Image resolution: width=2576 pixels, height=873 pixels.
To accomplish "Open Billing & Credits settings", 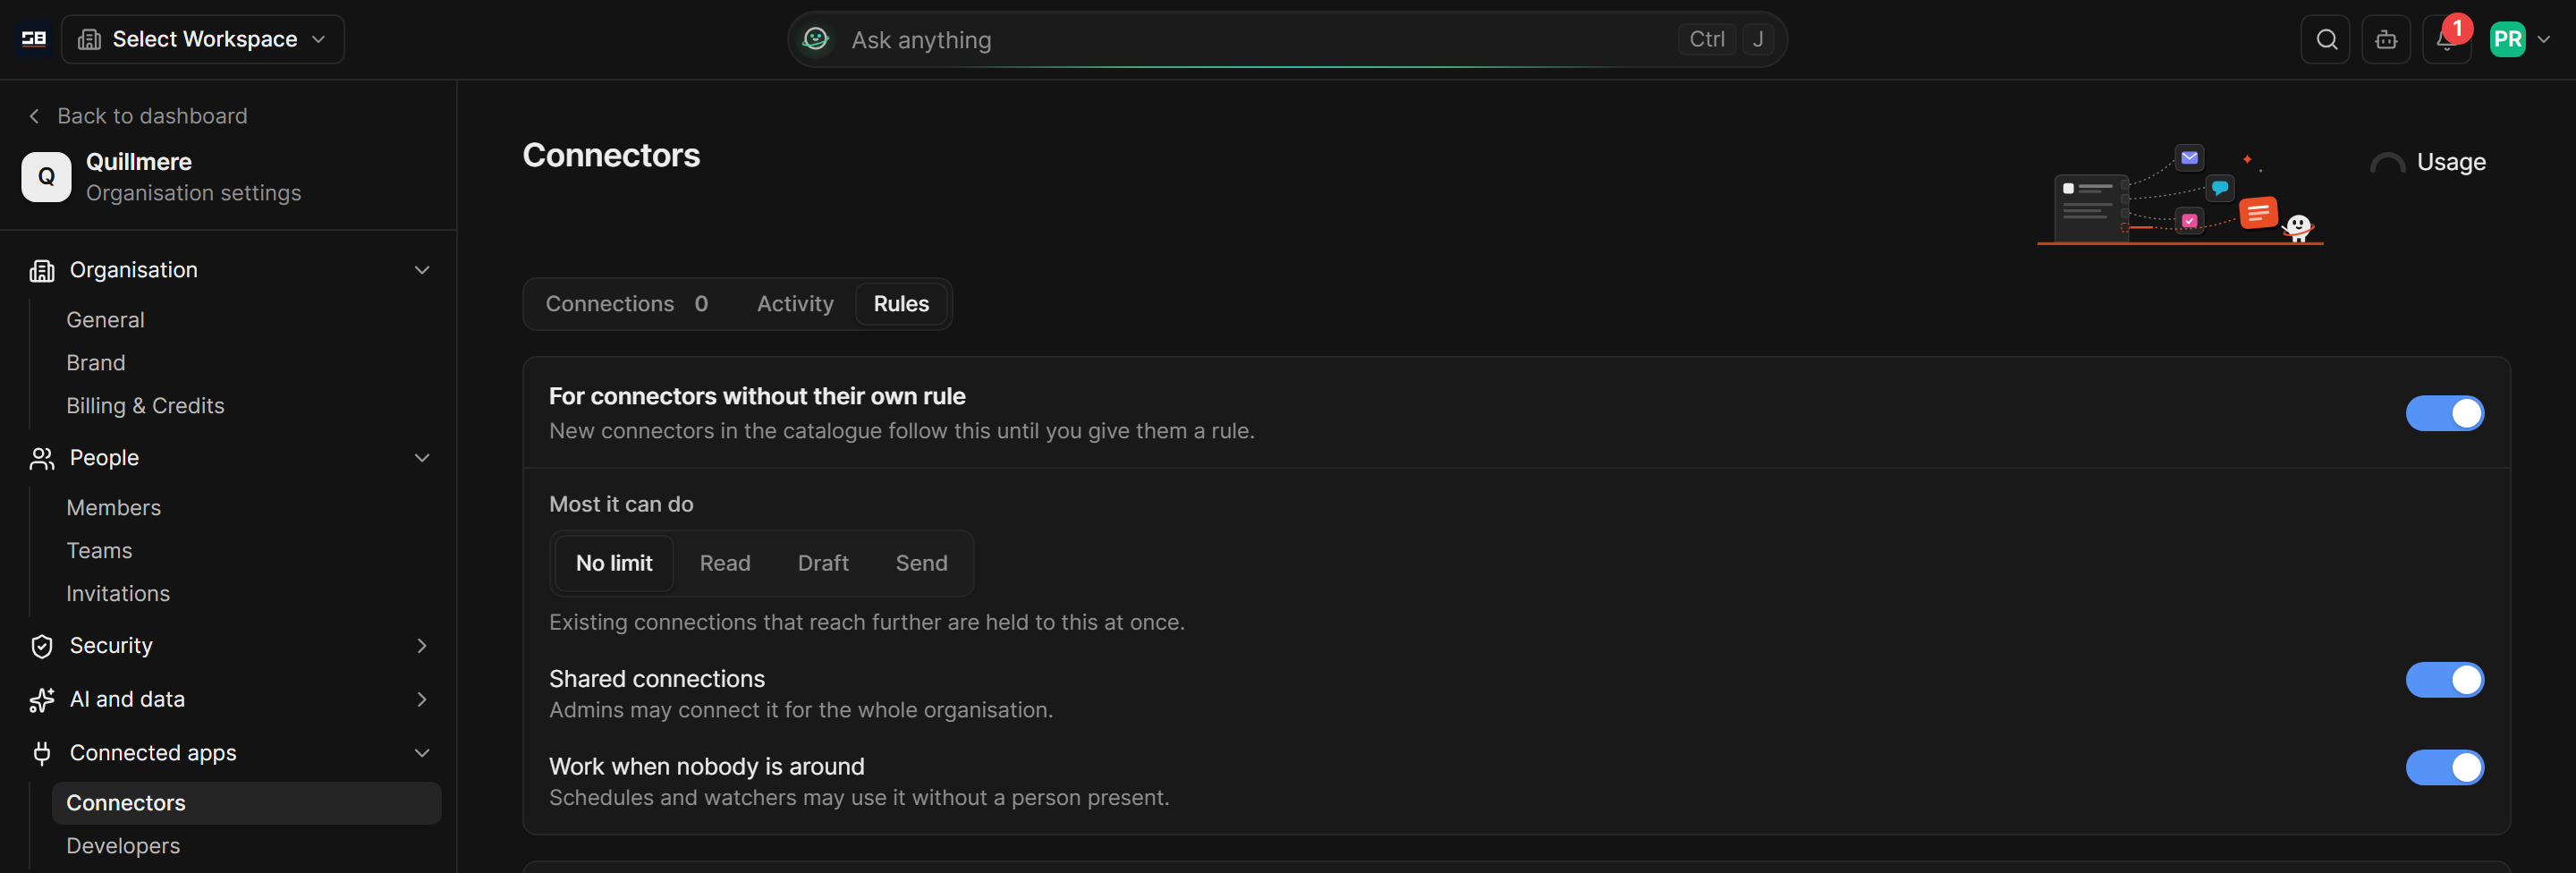I will coord(145,406).
